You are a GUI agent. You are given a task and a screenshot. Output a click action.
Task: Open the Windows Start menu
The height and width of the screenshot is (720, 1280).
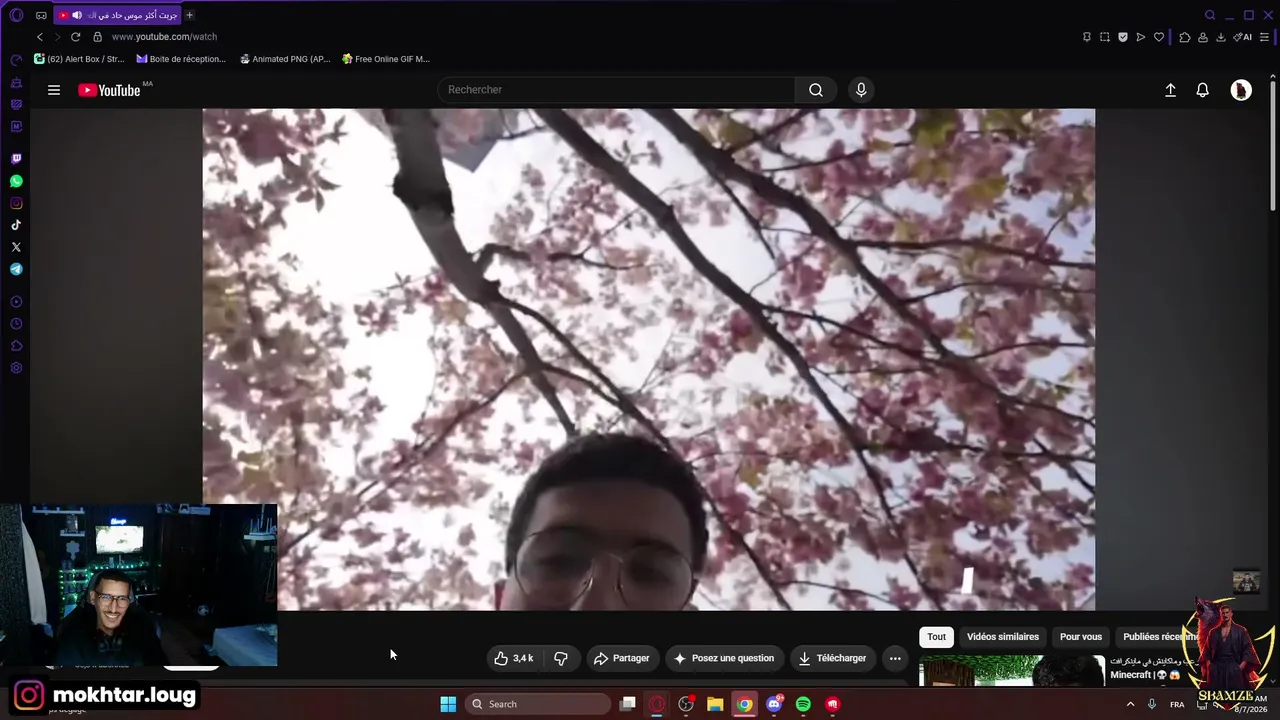coord(448,704)
